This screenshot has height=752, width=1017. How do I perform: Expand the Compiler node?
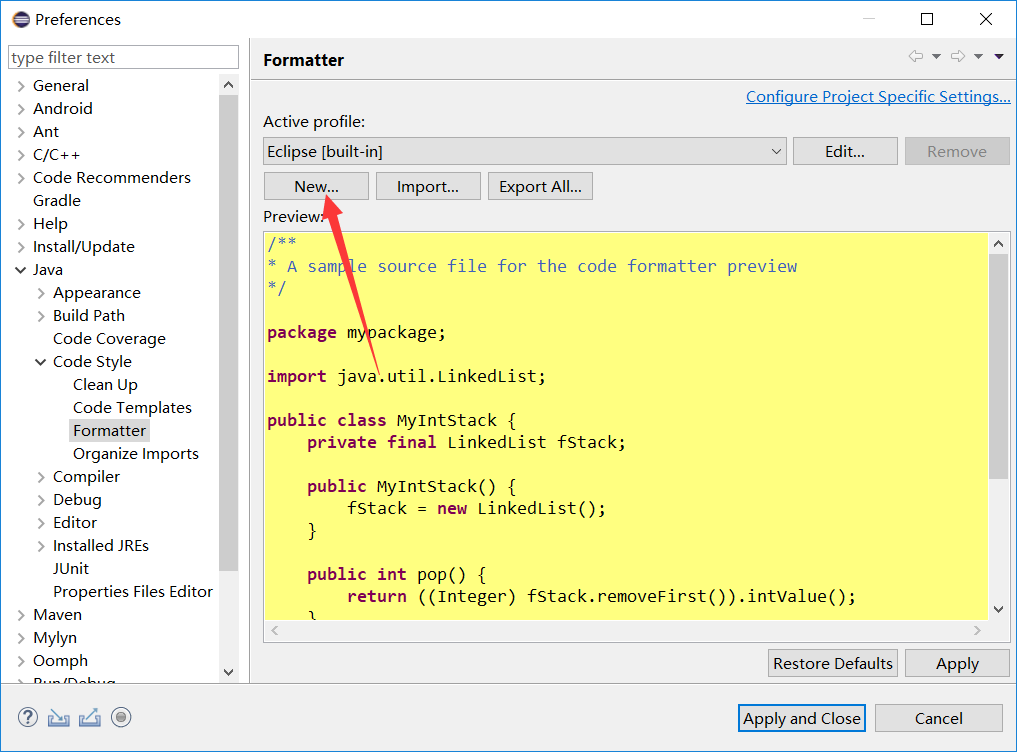click(41, 477)
